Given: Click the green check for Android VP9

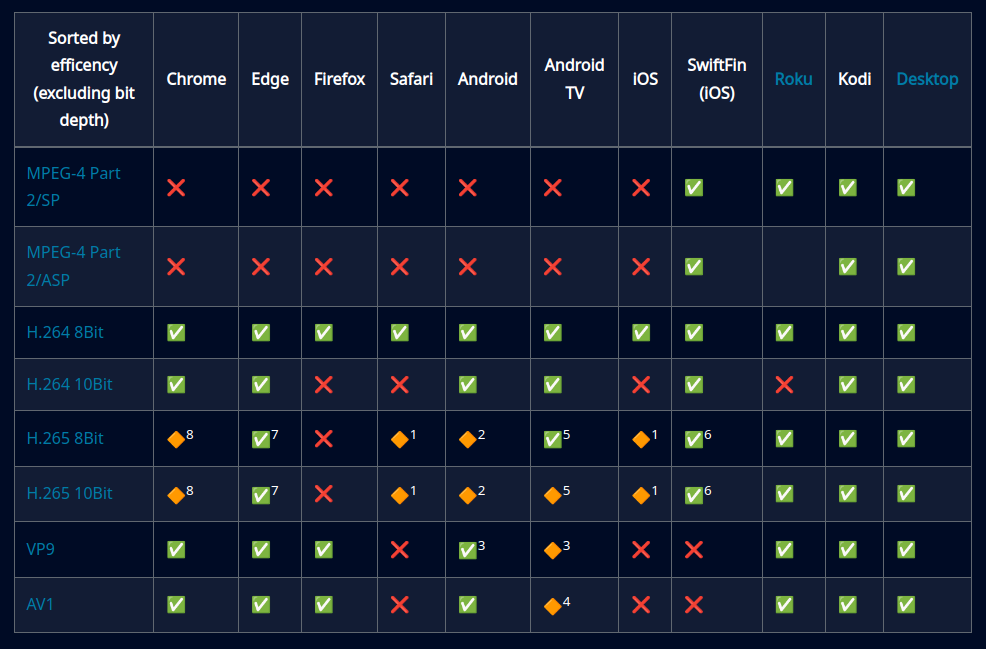Looking at the screenshot, I should 467,550.
